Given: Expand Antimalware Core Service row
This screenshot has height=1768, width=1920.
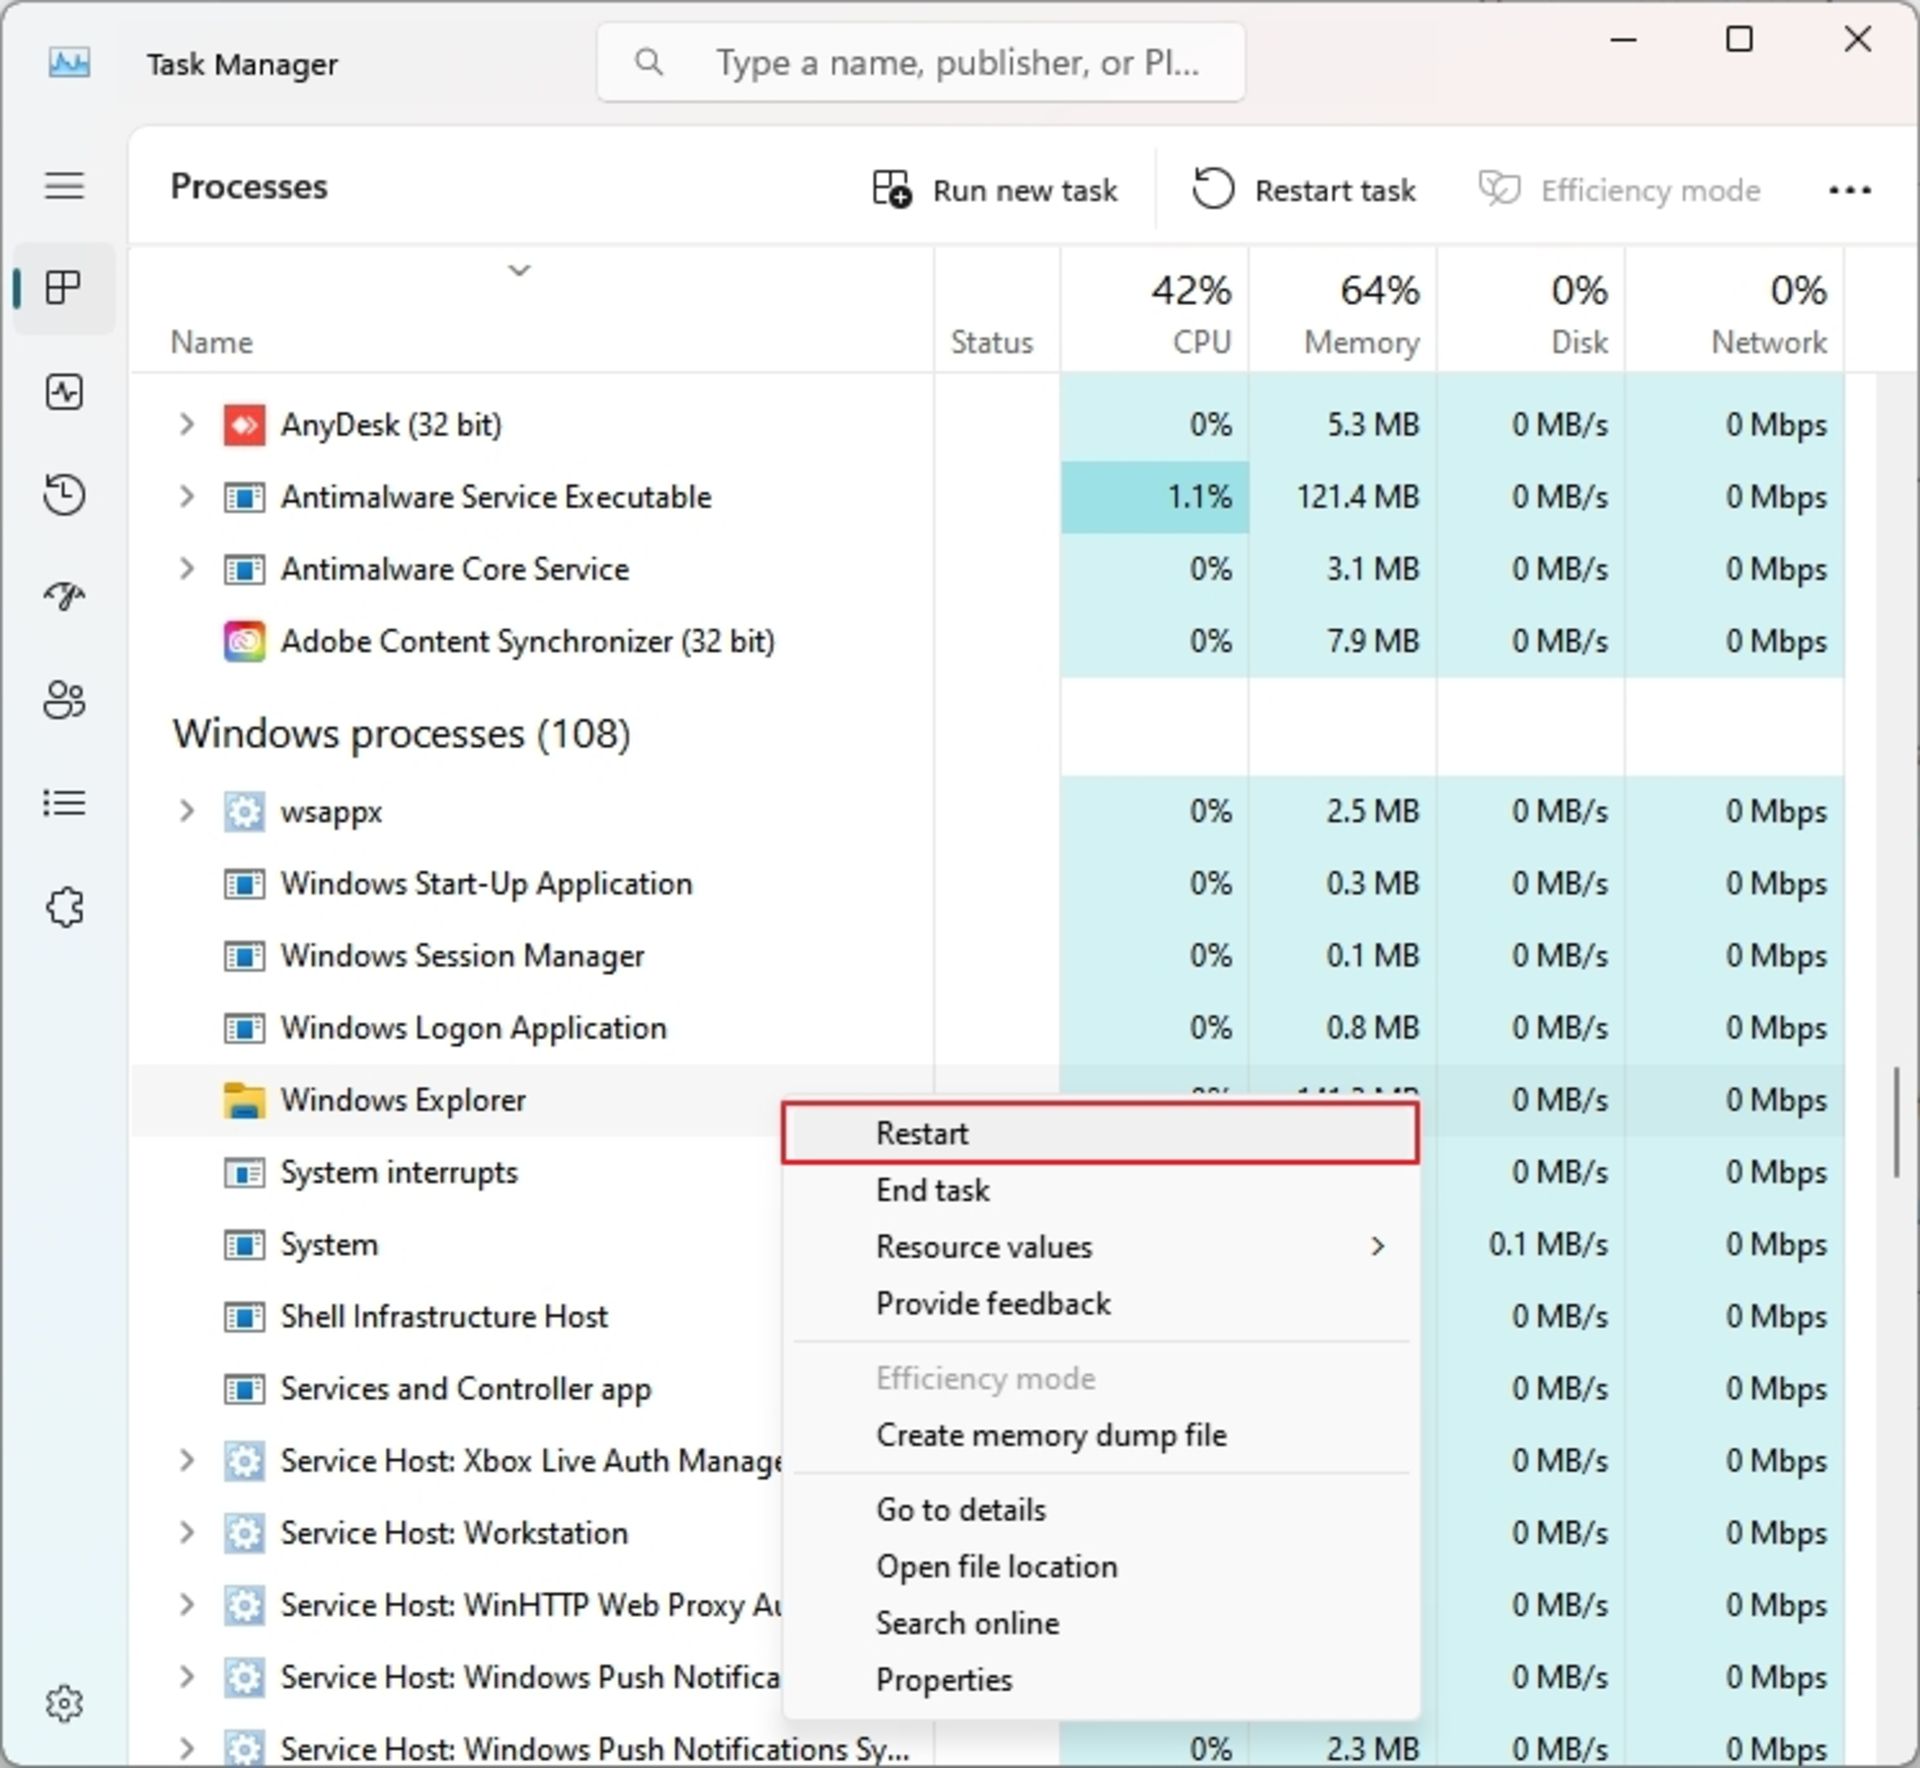Looking at the screenshot, I should [x=186, y=568].
